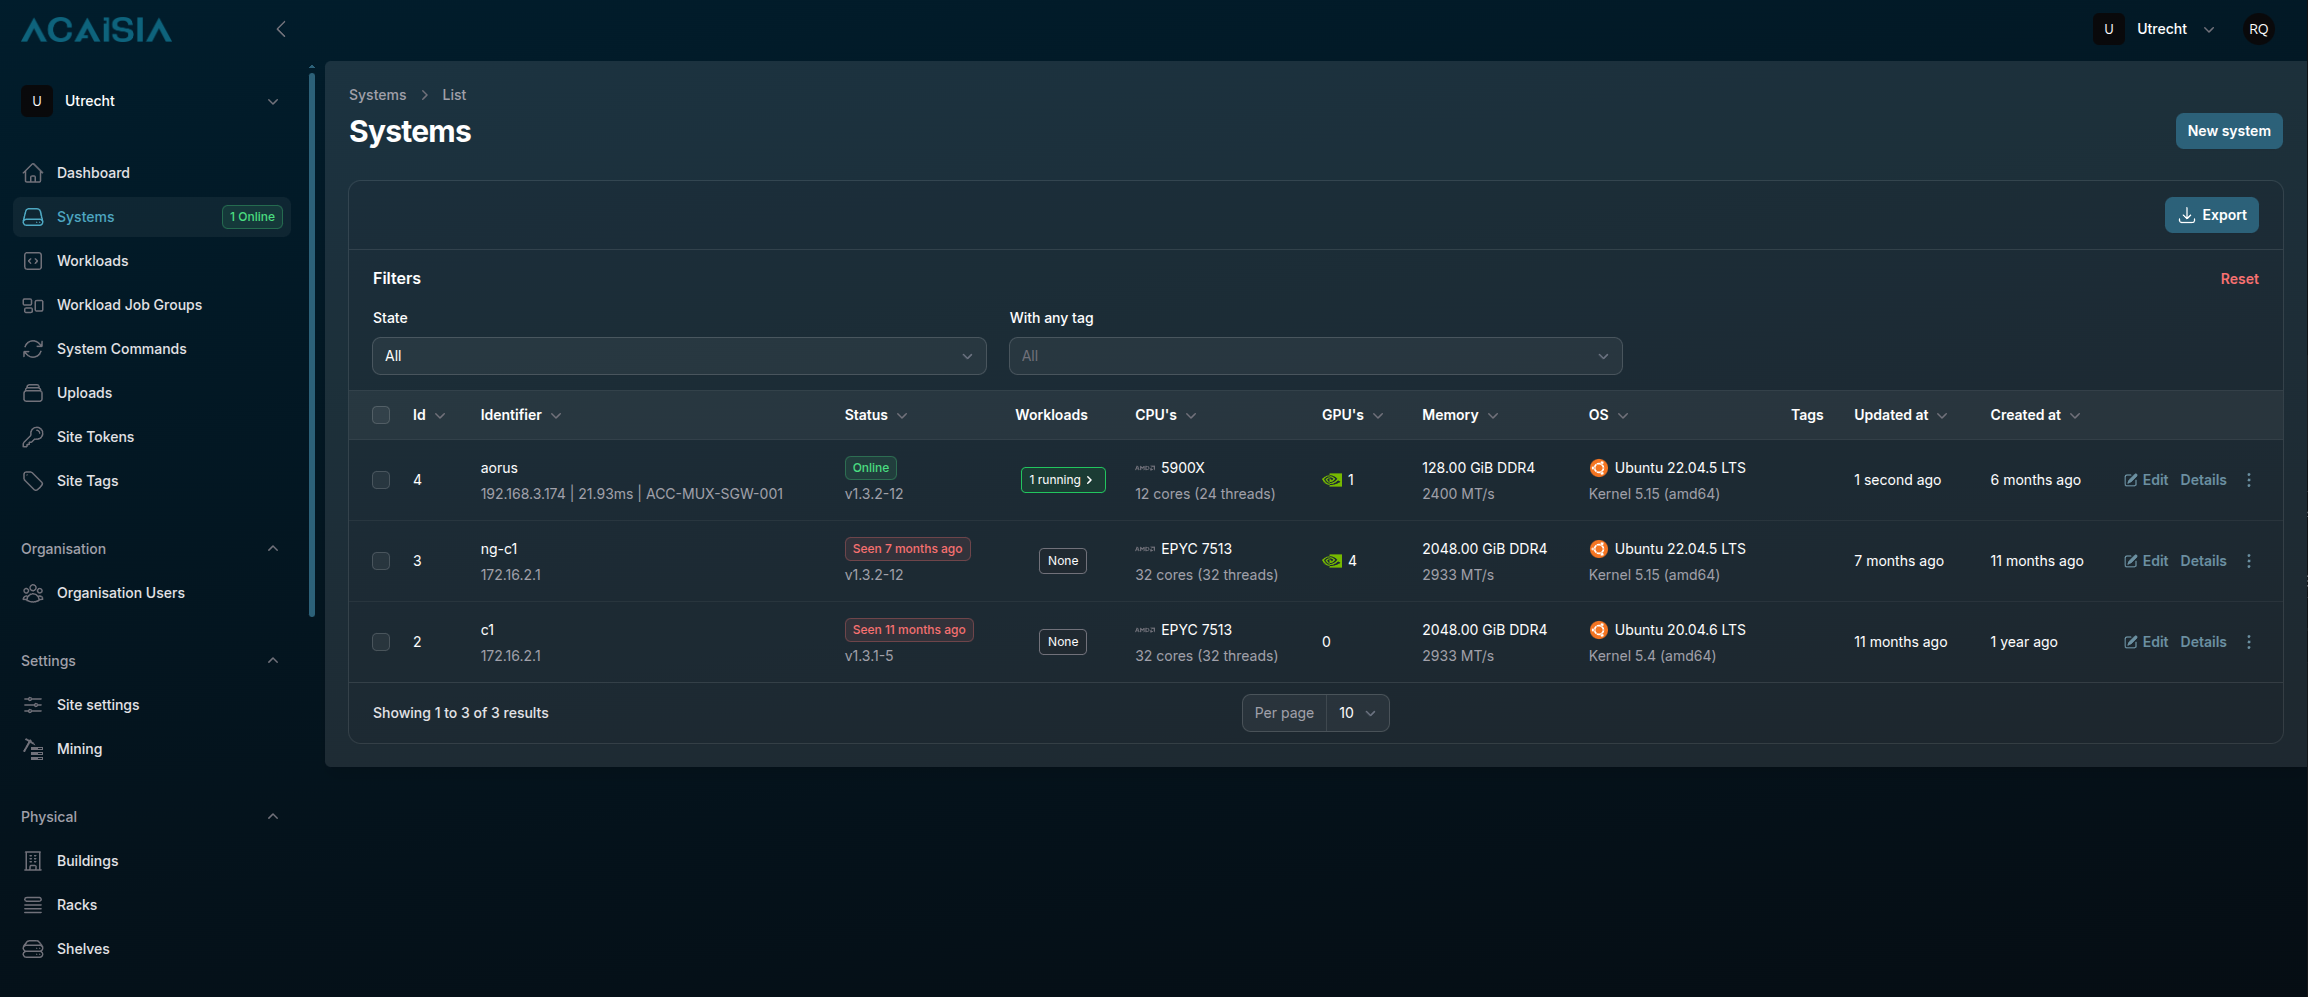Toggle the select-all checkbox in header
Viewport: 2308px width, 997px height.
coord(381,415)
